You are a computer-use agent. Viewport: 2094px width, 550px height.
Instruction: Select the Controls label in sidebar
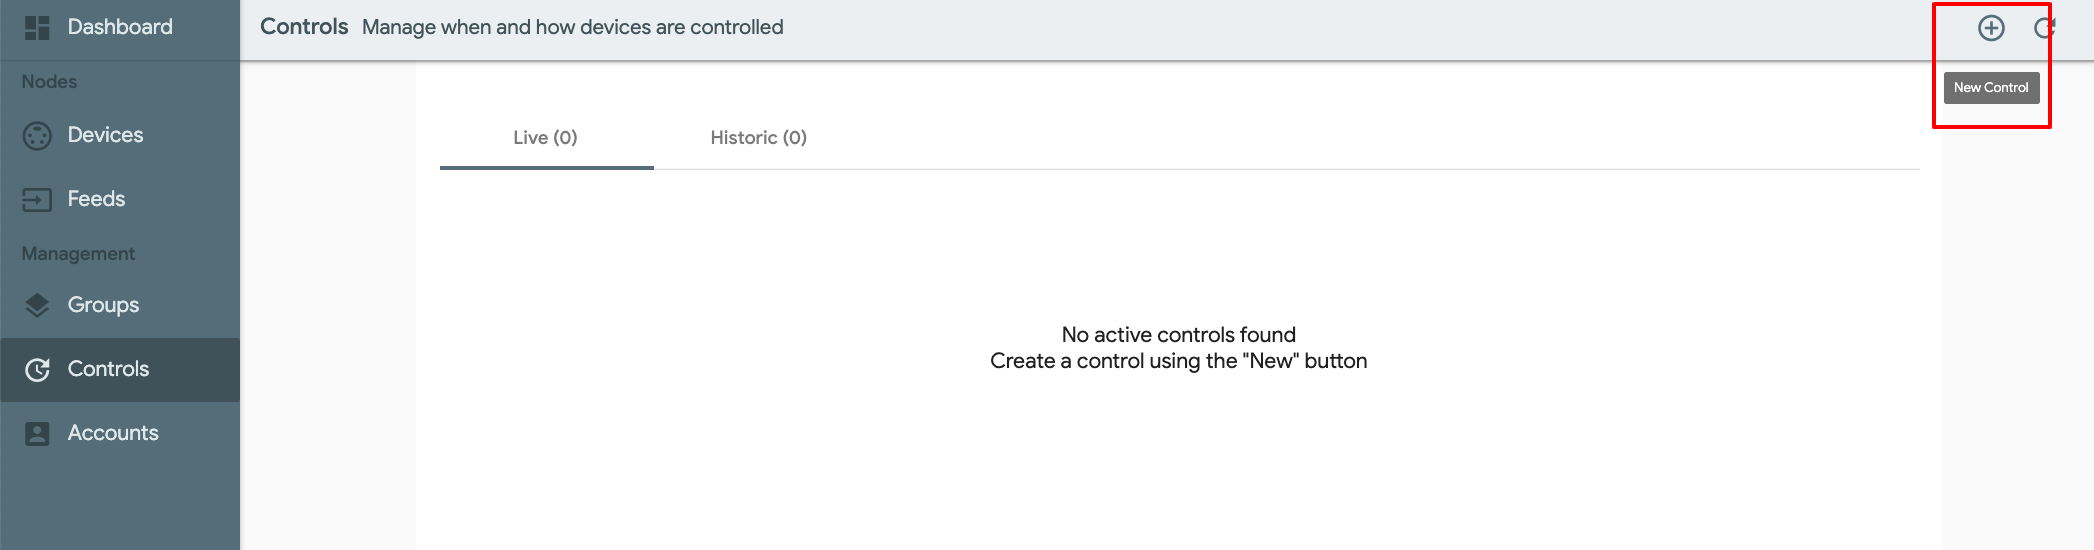point(108,369)
